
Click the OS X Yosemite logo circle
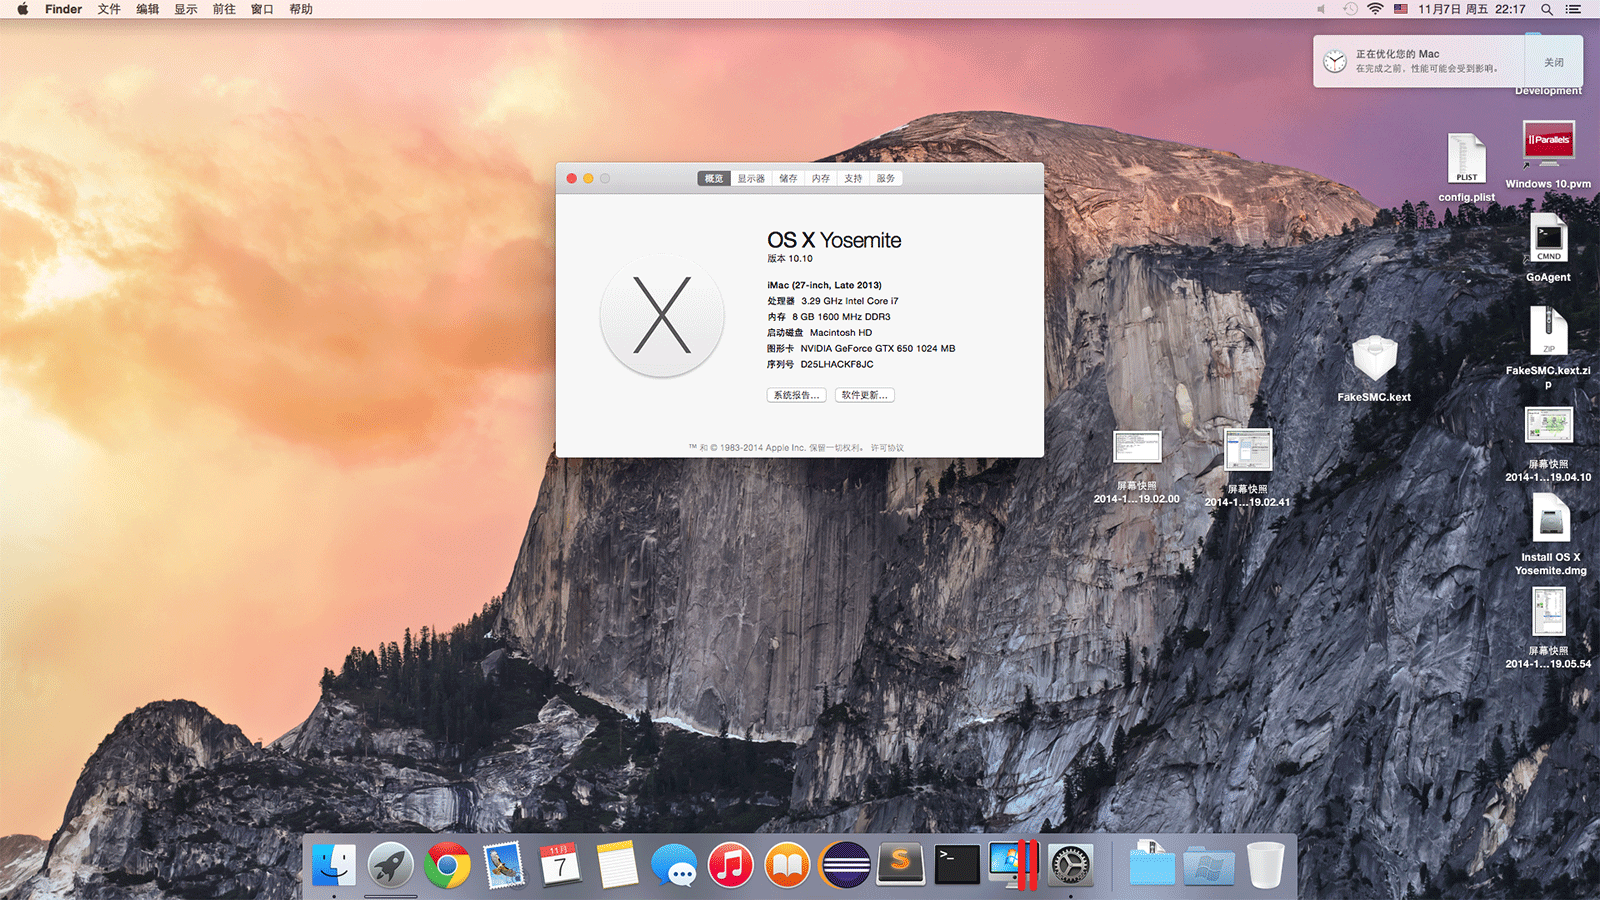(662, 316)
